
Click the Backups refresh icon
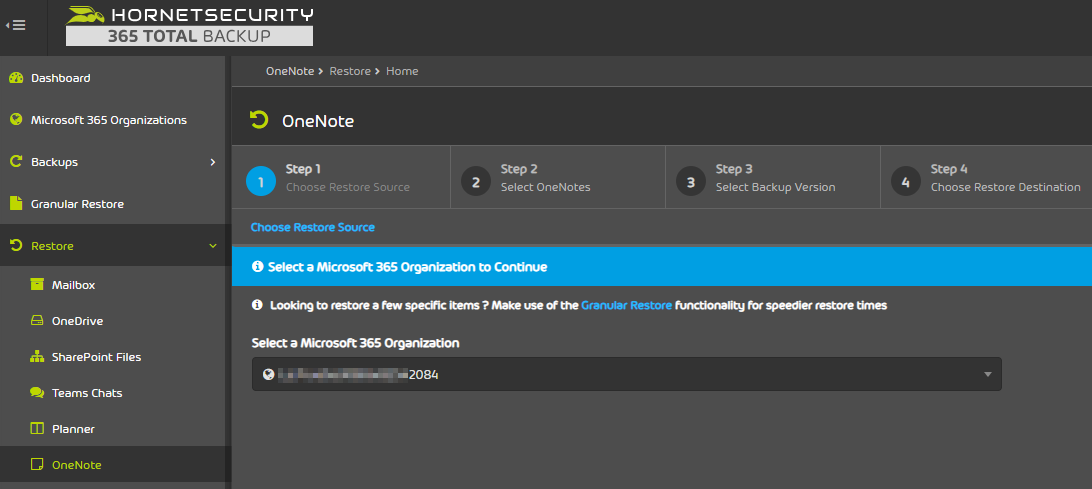click(x=15, y=162)
